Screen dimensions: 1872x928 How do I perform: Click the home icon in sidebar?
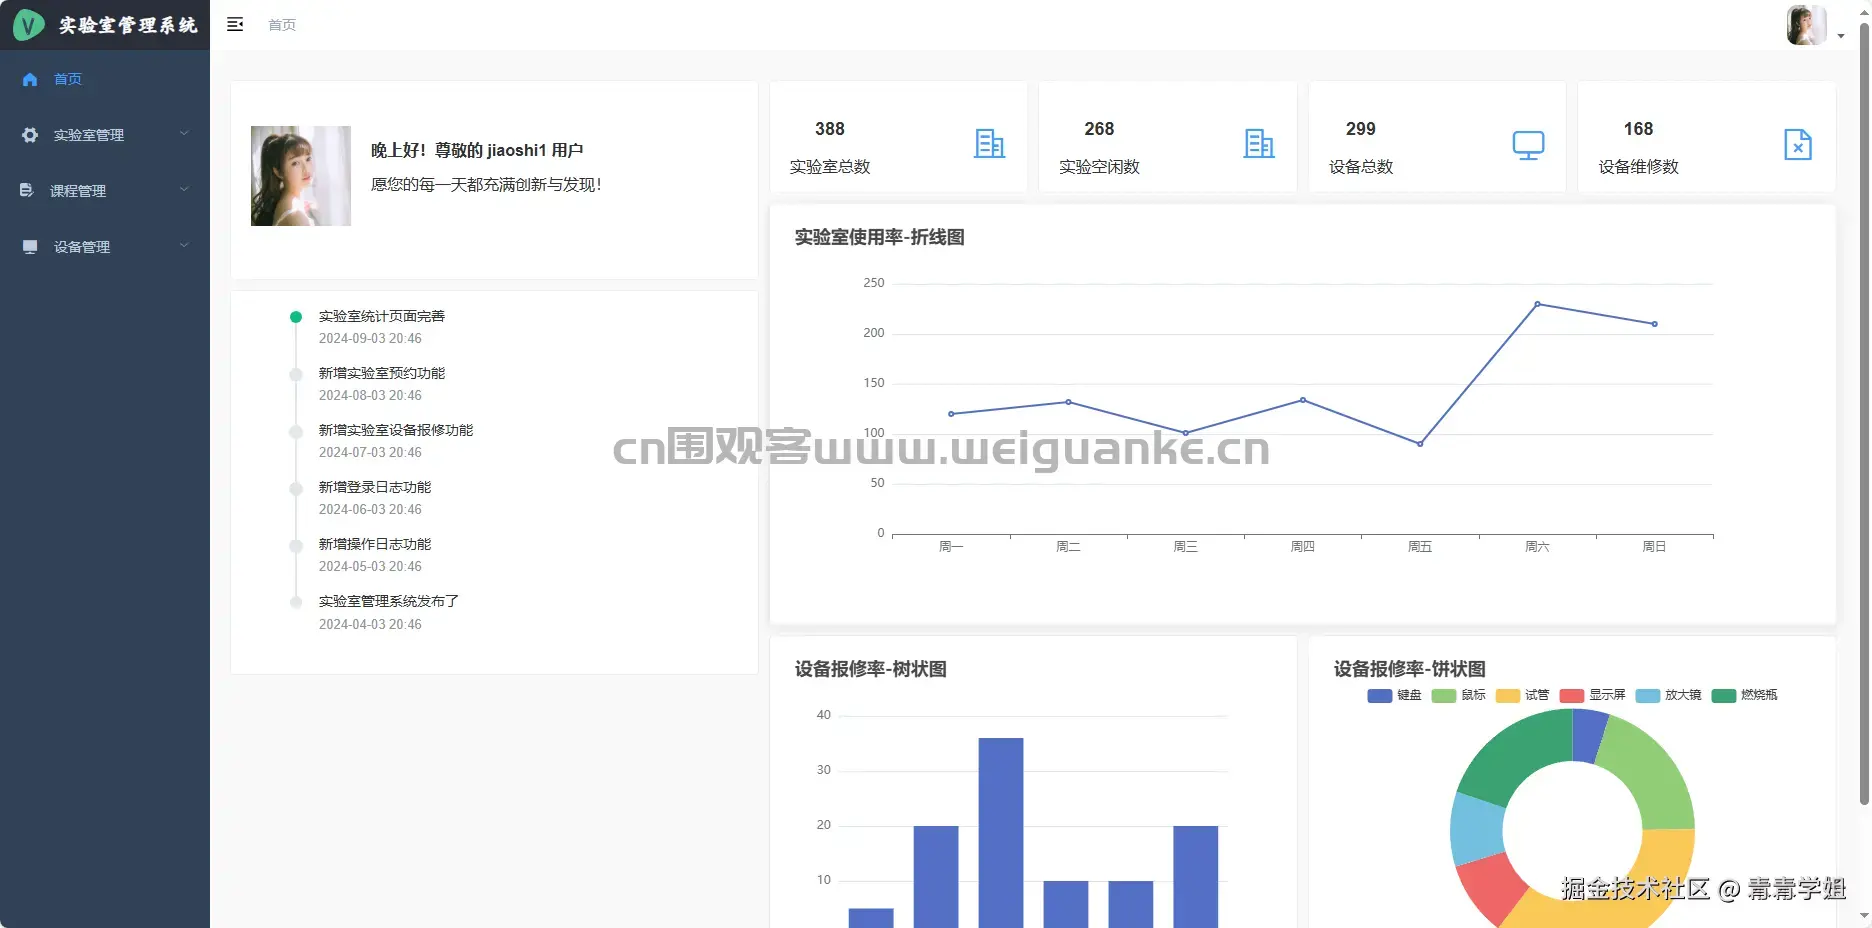(30, 79)
